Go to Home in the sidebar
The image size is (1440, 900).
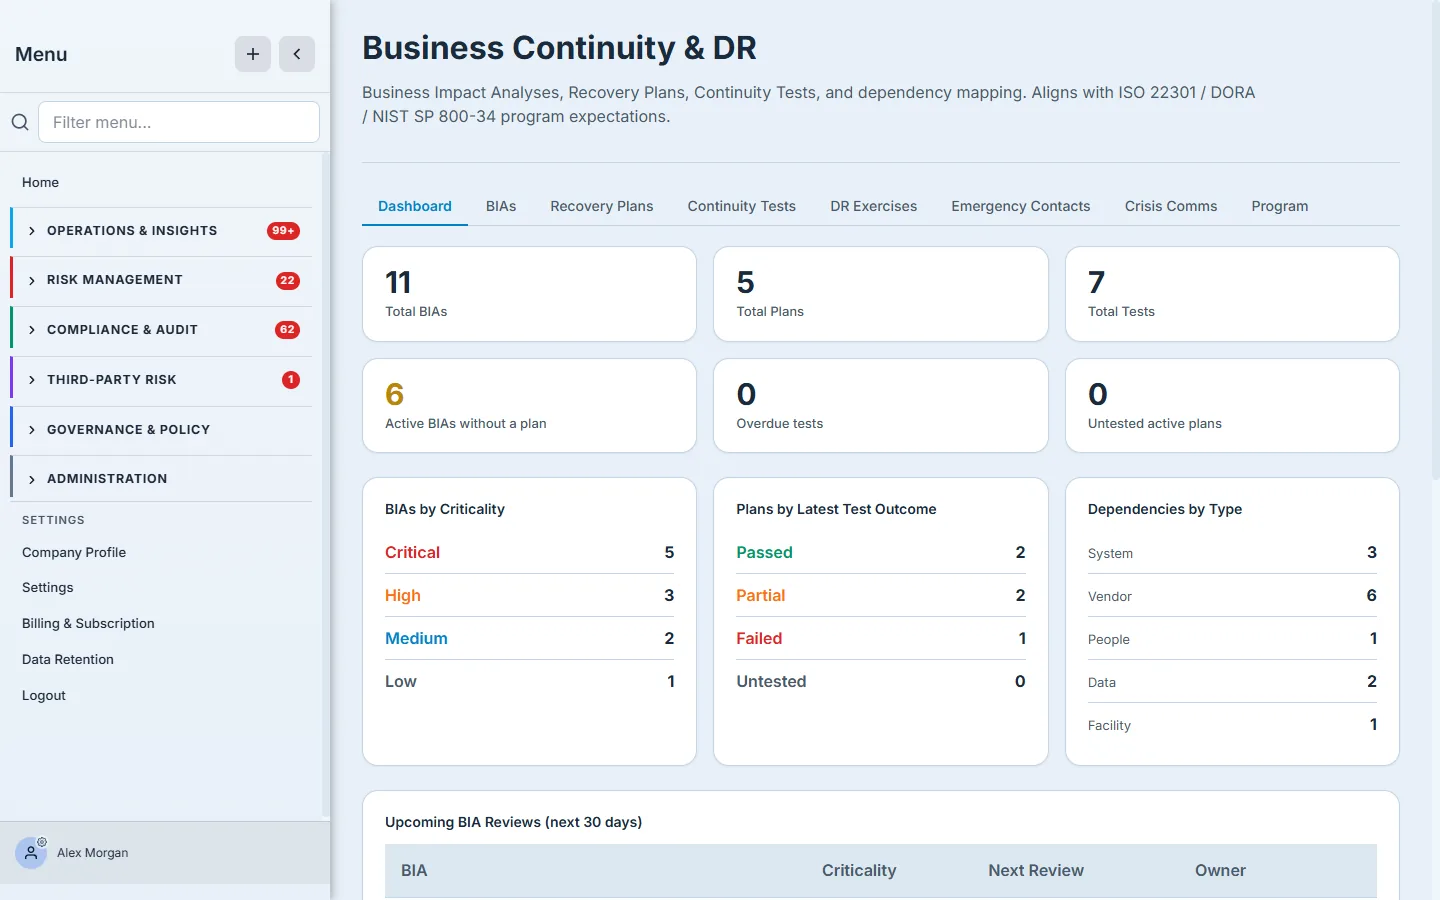pyautogui.click(x=40, y=182)
